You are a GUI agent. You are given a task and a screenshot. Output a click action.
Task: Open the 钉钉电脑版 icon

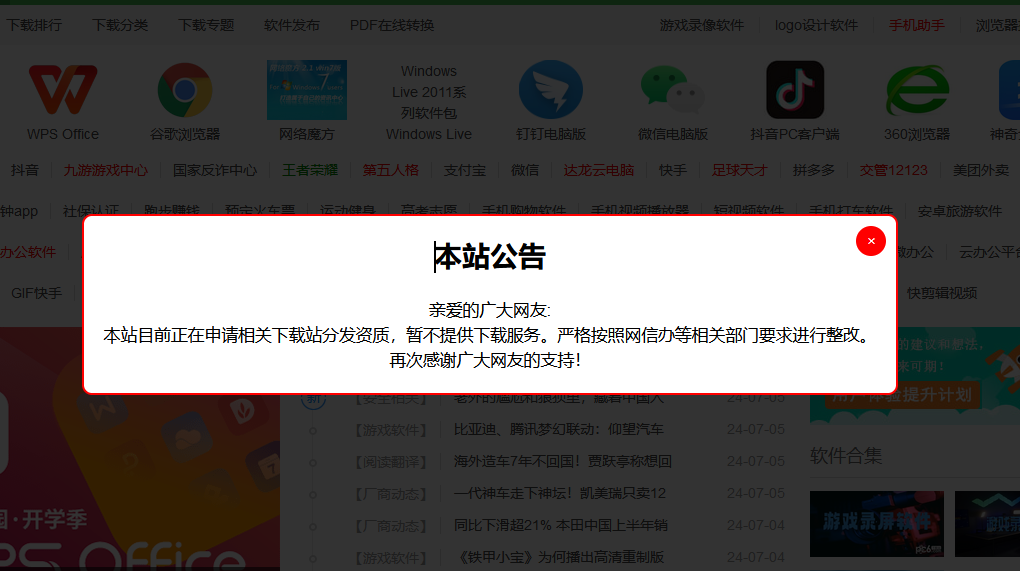[551, 91]
